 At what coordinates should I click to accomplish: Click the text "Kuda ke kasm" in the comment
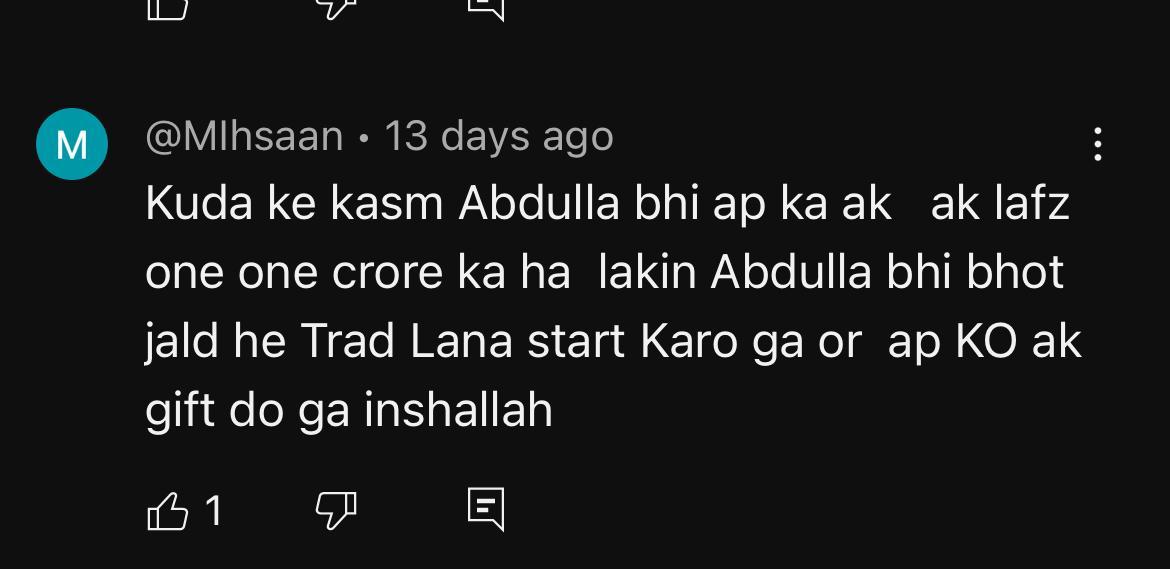coord(295,203)
